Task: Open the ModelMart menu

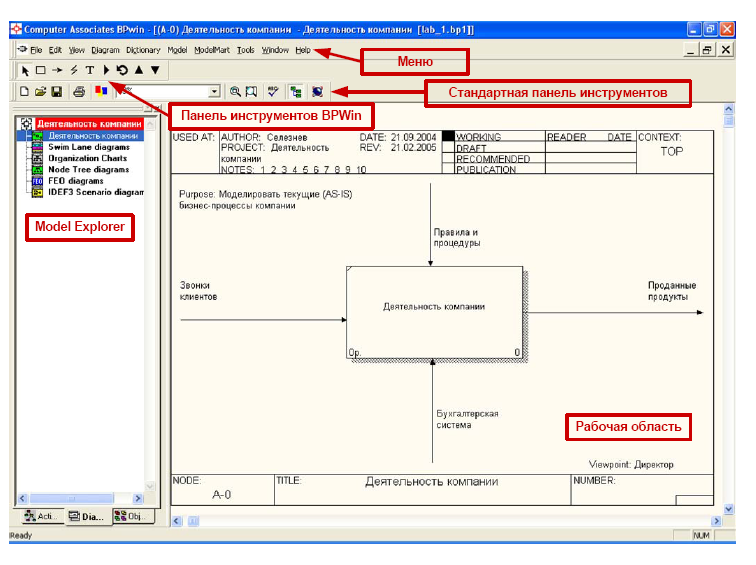Action: (x=212, y=50)
